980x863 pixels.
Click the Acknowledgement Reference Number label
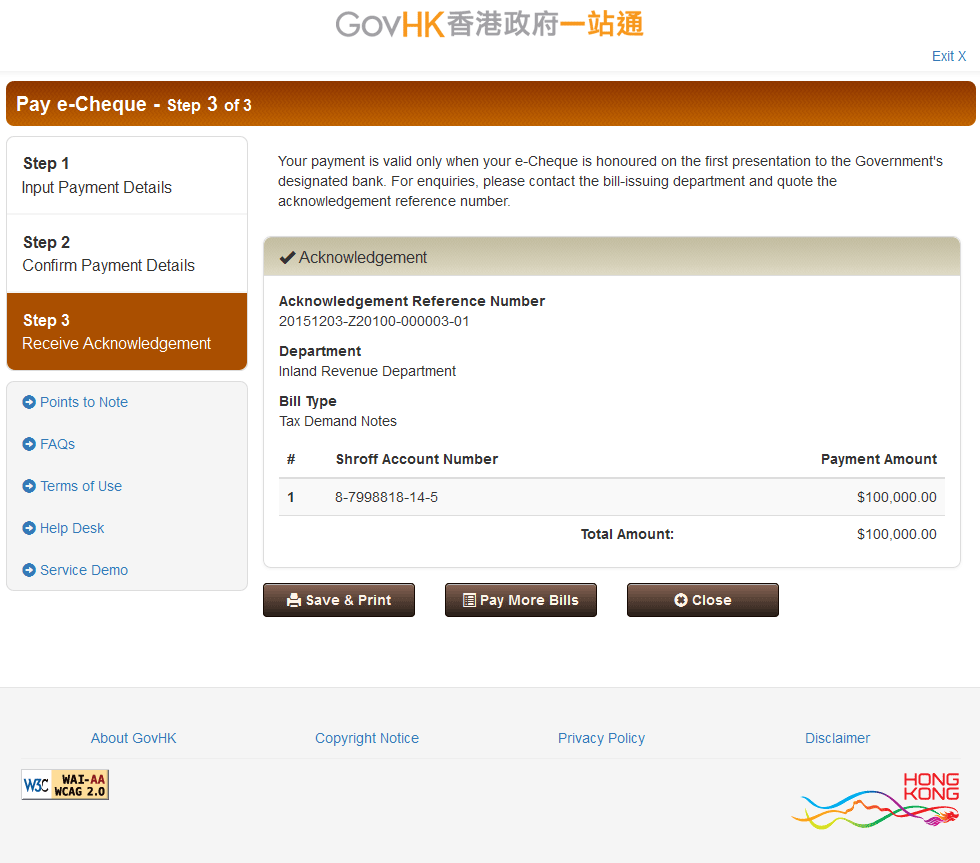(412, 301)
